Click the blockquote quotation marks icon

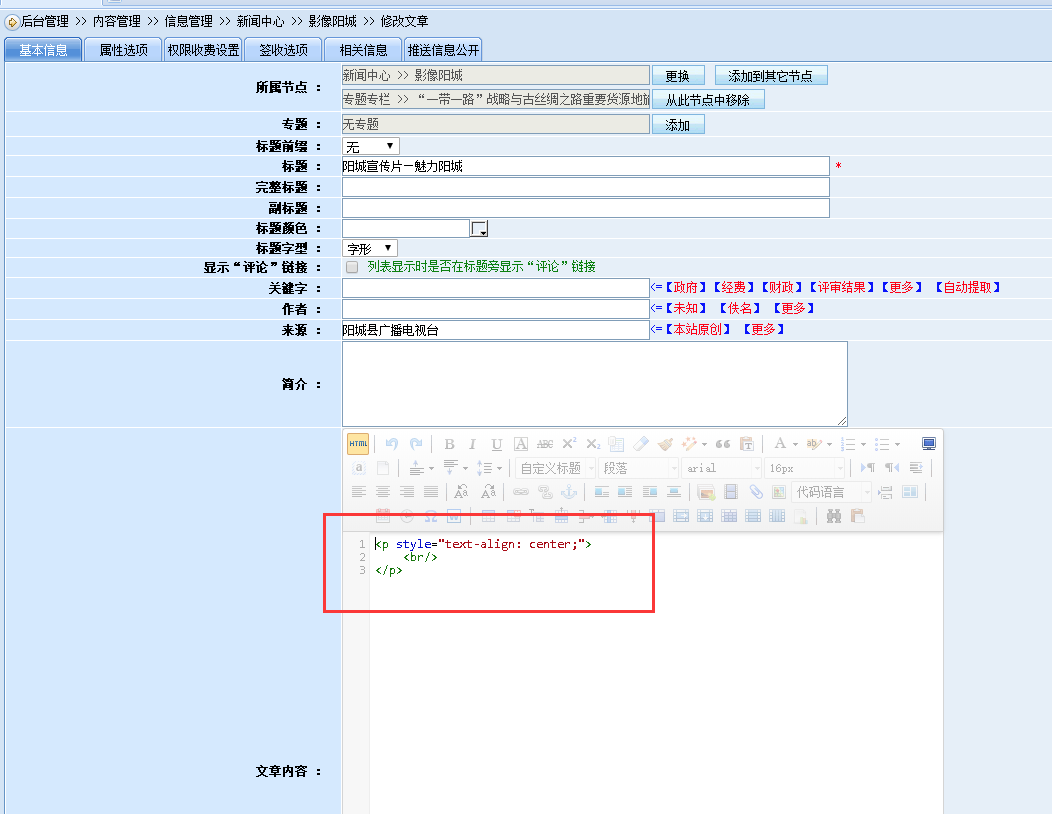pos(722,444)
